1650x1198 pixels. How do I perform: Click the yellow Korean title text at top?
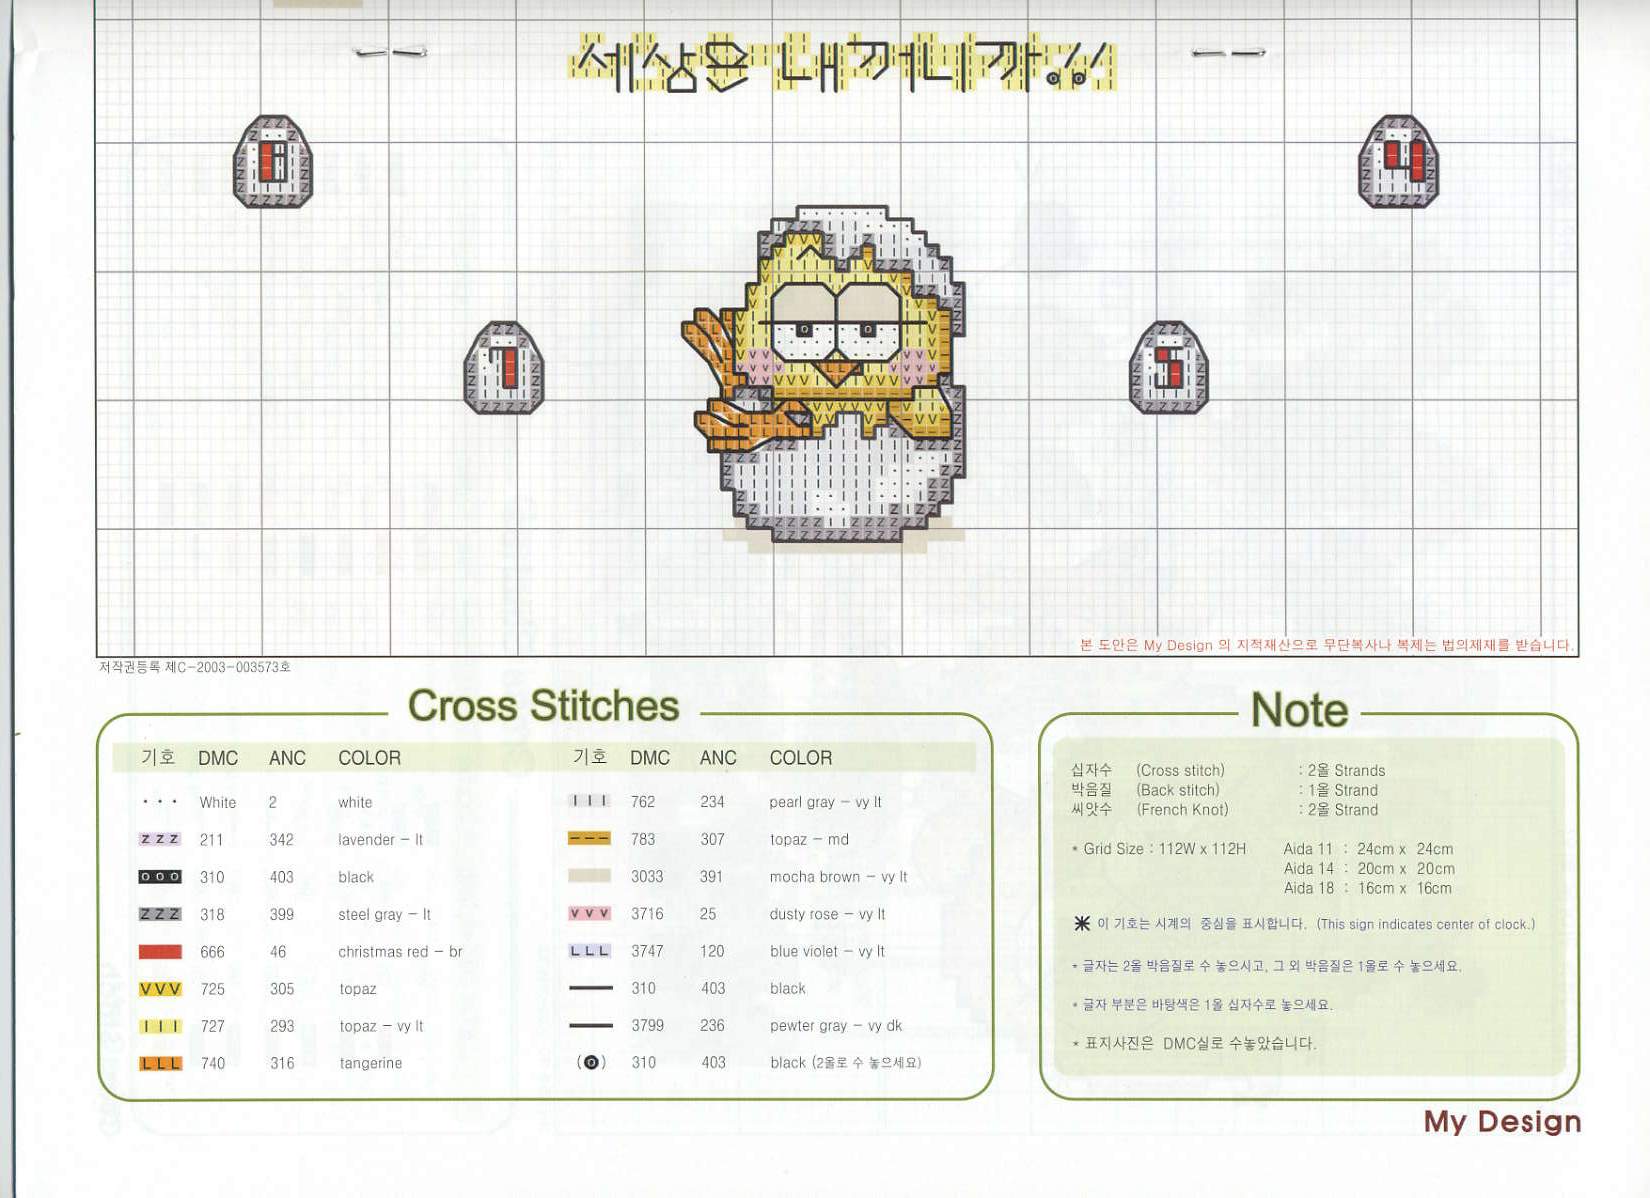click(843, 65)
